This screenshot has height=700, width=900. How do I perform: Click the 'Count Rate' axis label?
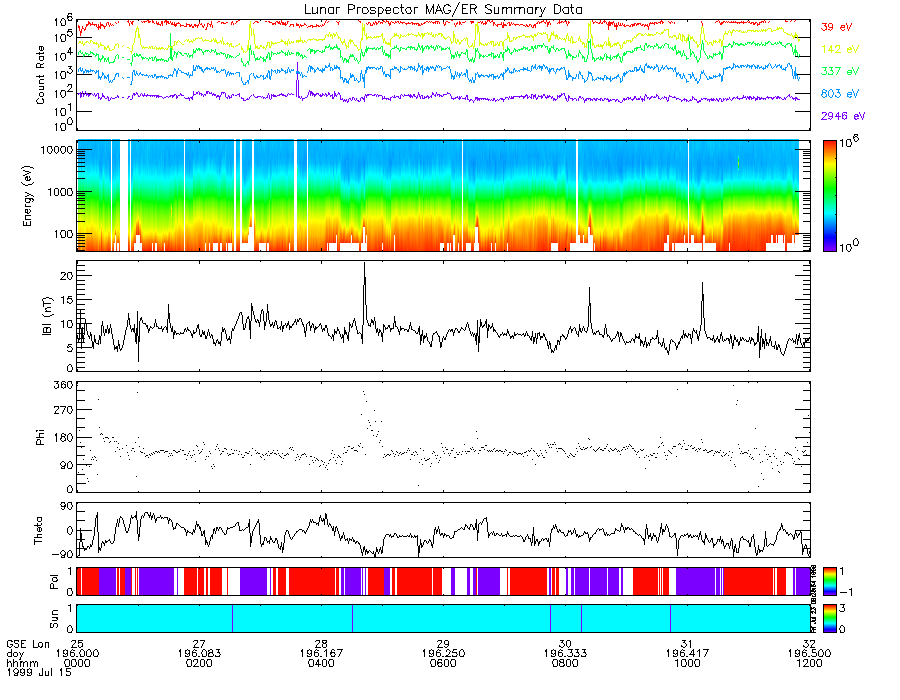tap(40, 75)
